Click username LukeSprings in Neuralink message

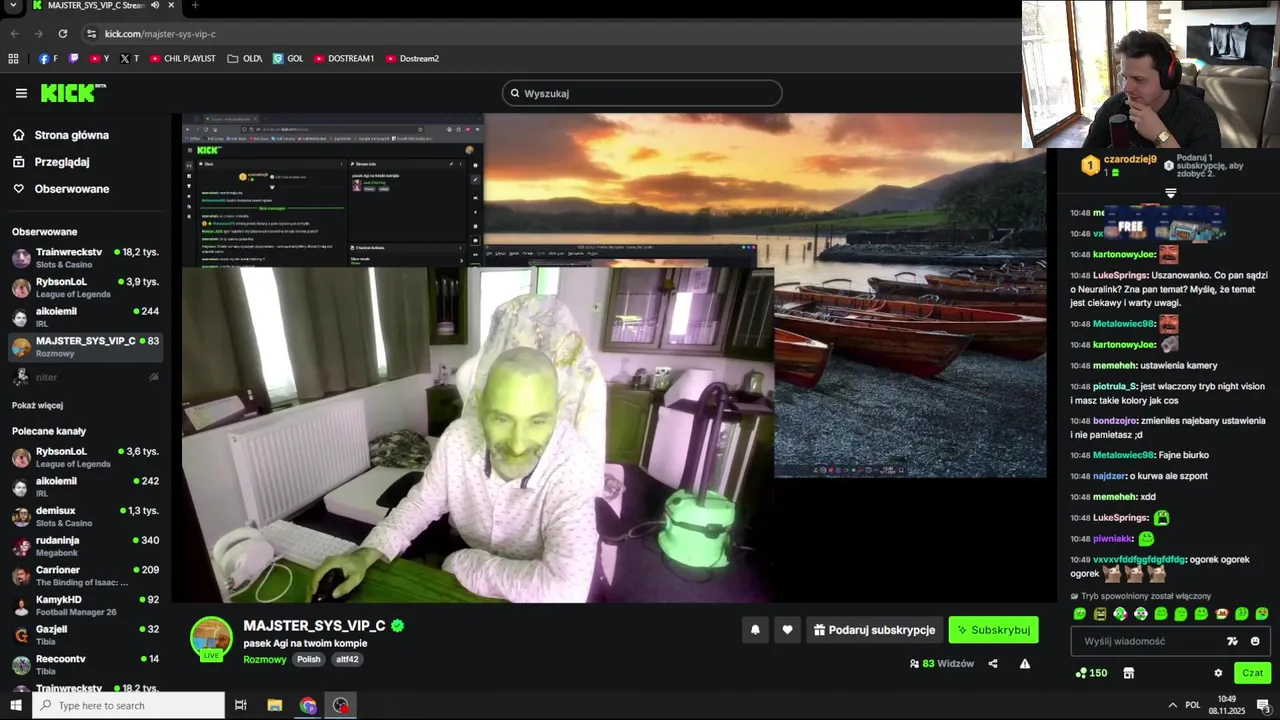(1120, 275)
